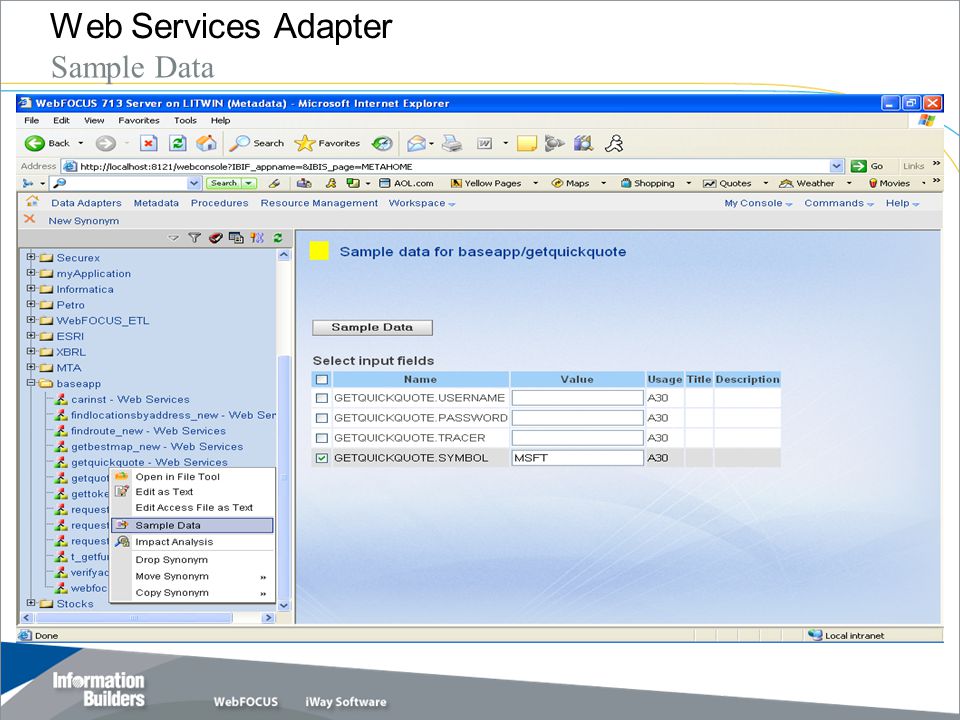Go to the browser Home page icon
This screenshot has height=720, width=960.
(206, 143)
